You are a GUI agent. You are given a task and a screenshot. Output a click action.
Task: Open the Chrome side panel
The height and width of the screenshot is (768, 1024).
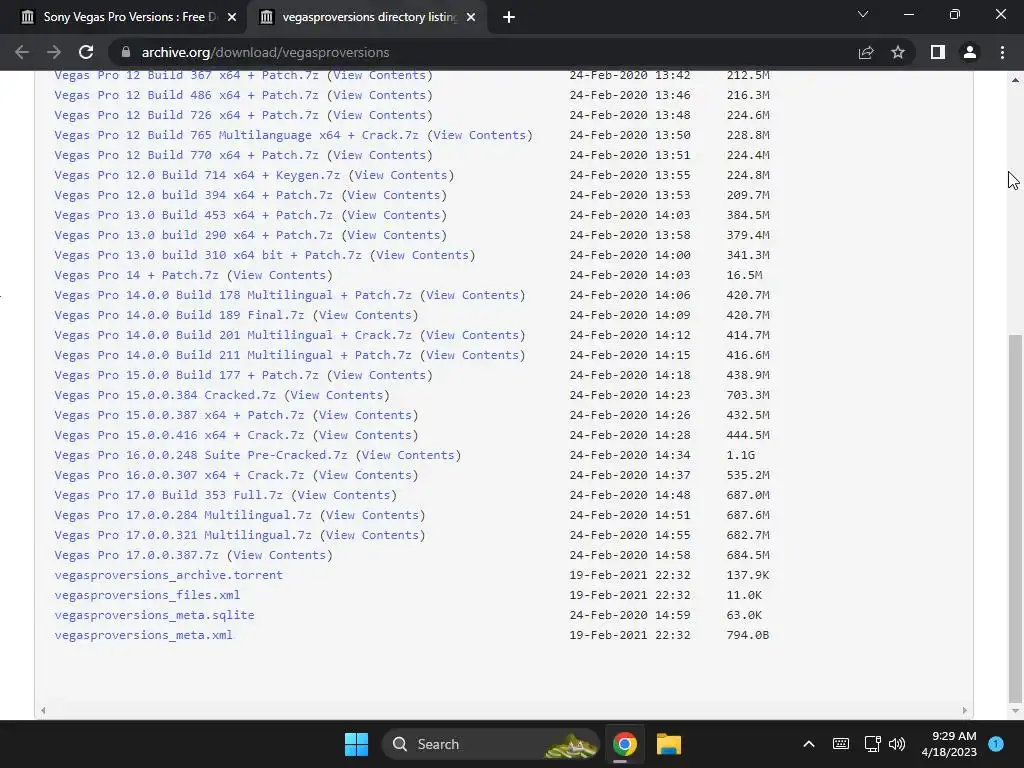click(x=938, y=52)
